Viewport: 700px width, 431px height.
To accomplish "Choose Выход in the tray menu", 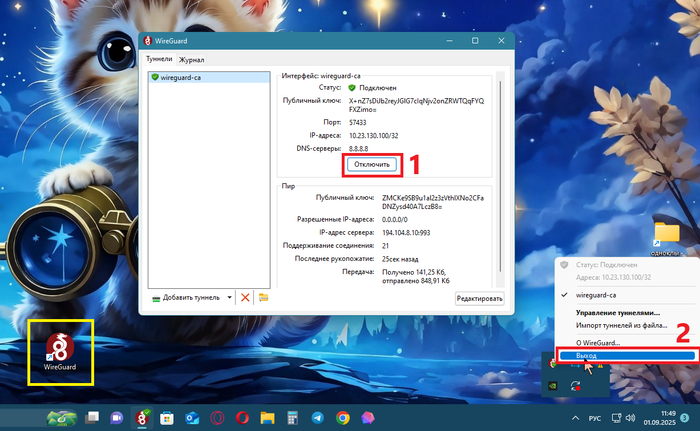I will (x=627, y=356).
